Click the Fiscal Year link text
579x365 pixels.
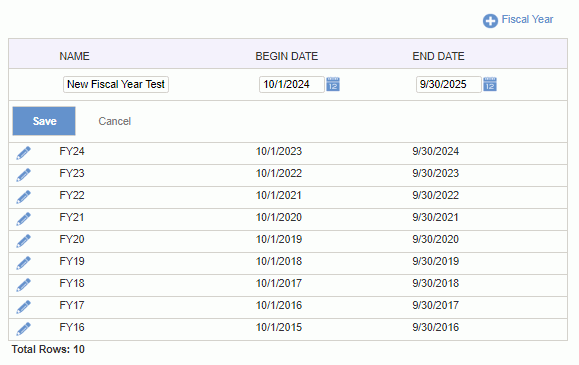tap(527, 19)
